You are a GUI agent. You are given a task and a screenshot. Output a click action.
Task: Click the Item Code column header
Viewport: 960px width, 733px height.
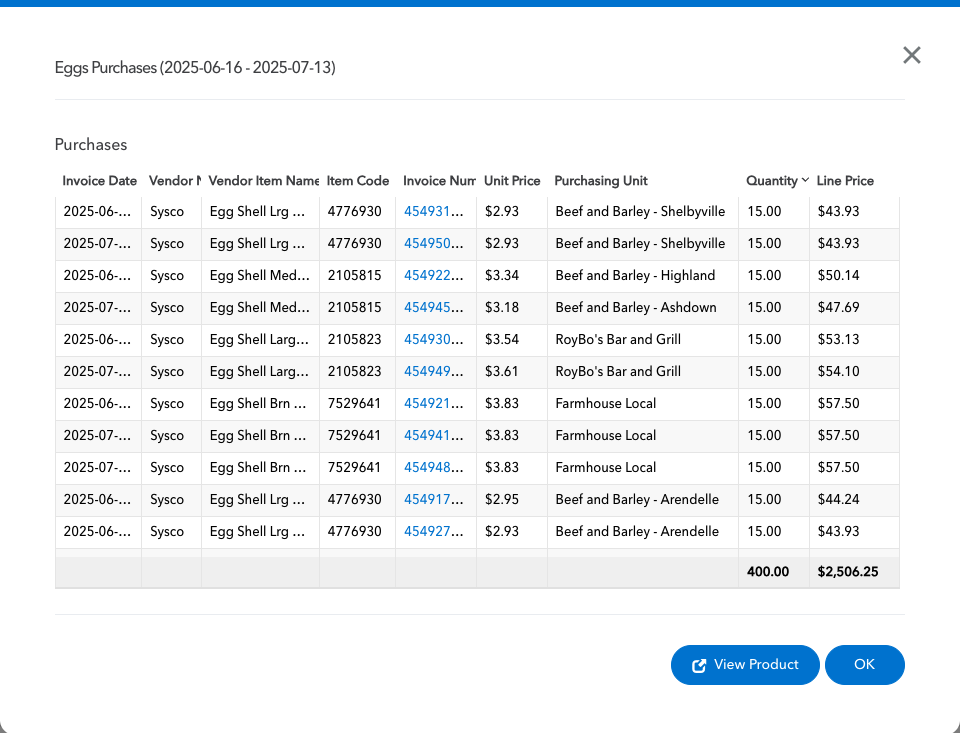(x=357, y=181)
